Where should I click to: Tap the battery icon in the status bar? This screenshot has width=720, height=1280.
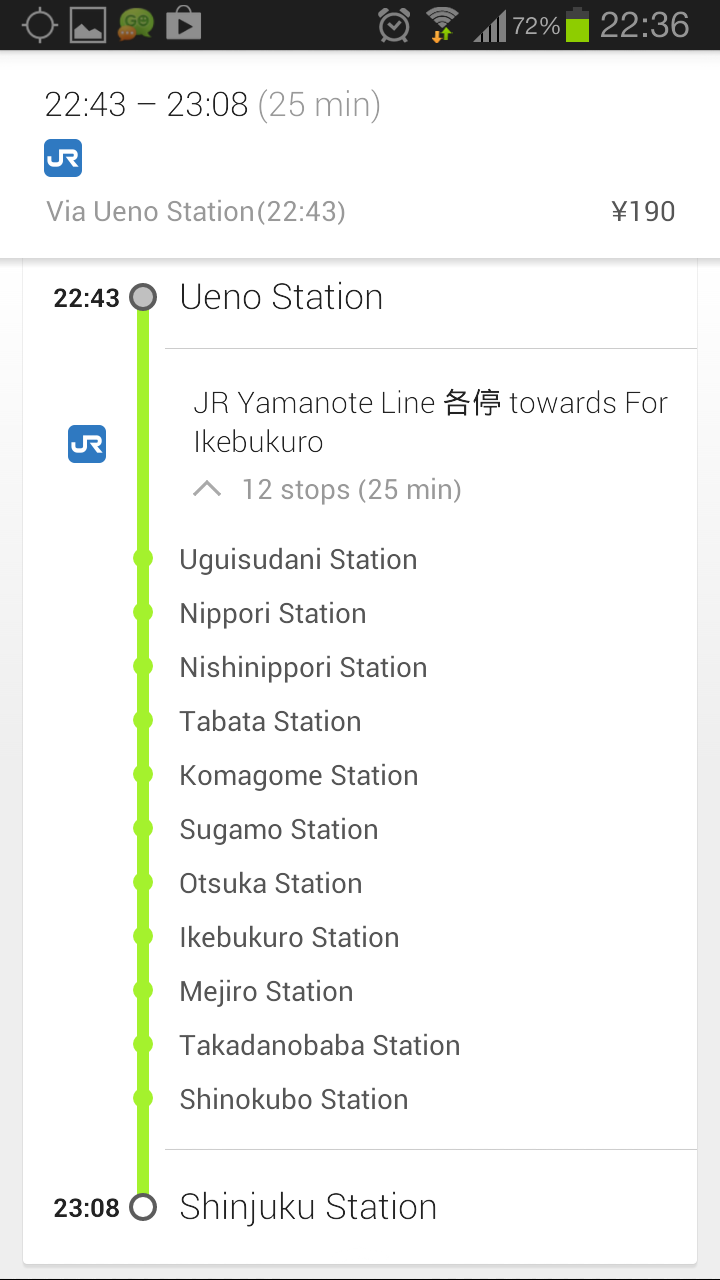[577, 24]
